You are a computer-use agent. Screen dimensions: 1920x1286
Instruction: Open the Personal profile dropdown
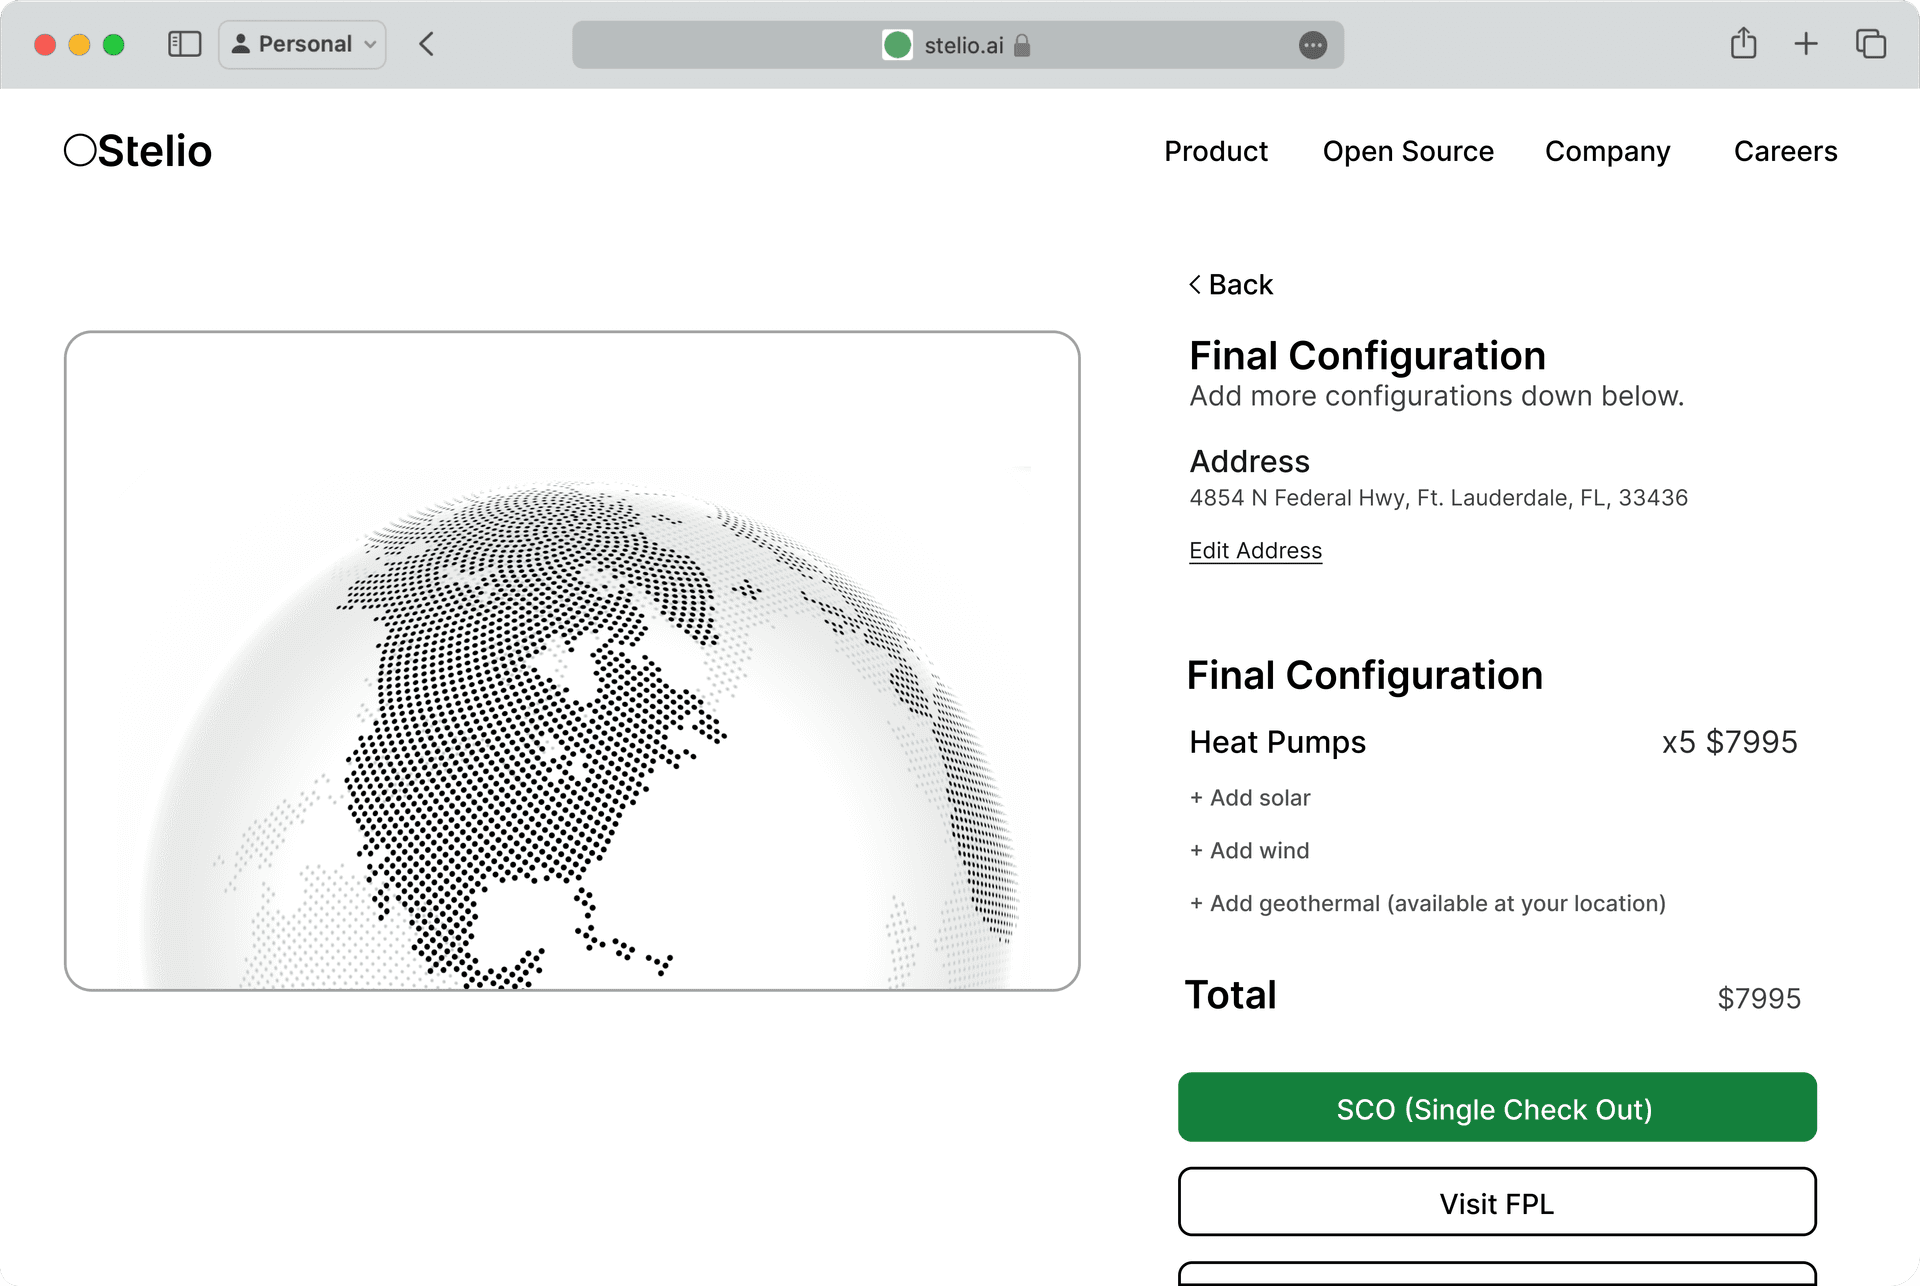tap(302, 44)
